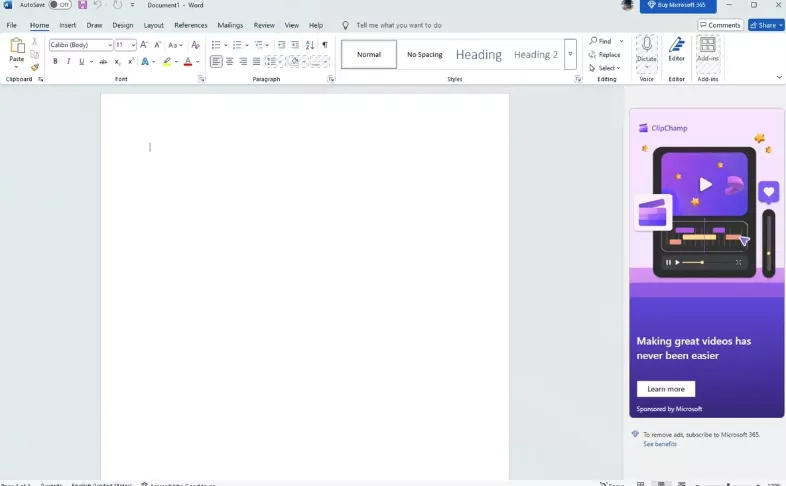
Task: Open the Font dialog launcher
Action: coord(201,79)
